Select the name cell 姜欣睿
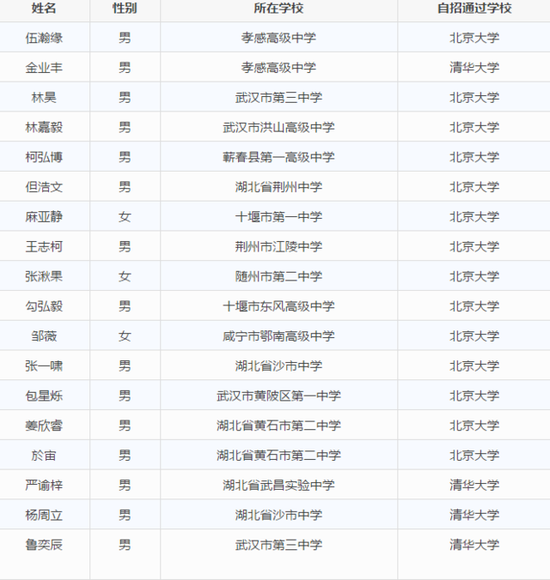Image resolution: width=550 pixels, height=580 pixels. click(x=44, y=426)
